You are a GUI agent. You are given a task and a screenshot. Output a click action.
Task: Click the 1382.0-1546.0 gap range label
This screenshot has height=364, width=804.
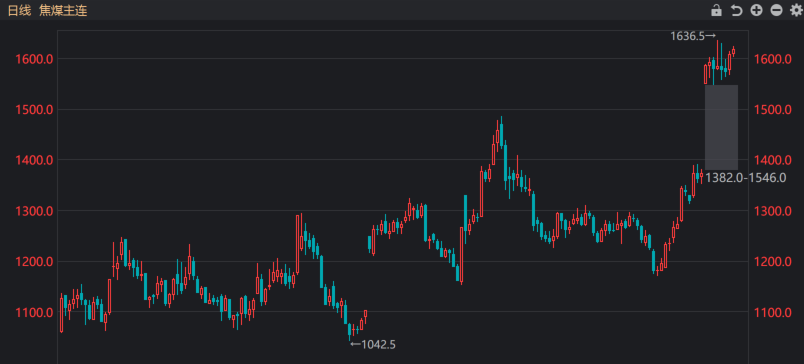[746, 178]
